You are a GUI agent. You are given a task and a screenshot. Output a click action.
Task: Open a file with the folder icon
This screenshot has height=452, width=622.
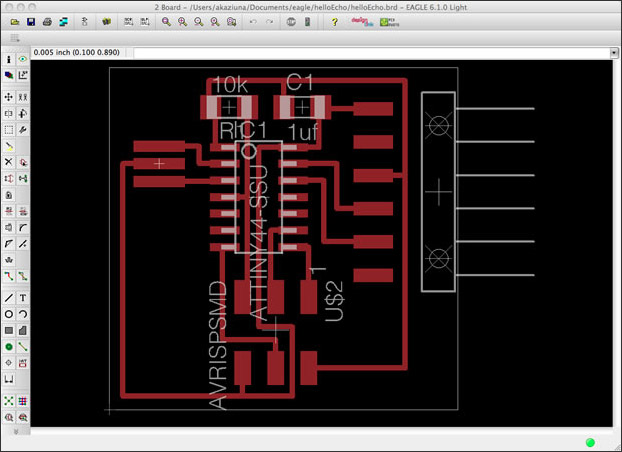[15, 22]
